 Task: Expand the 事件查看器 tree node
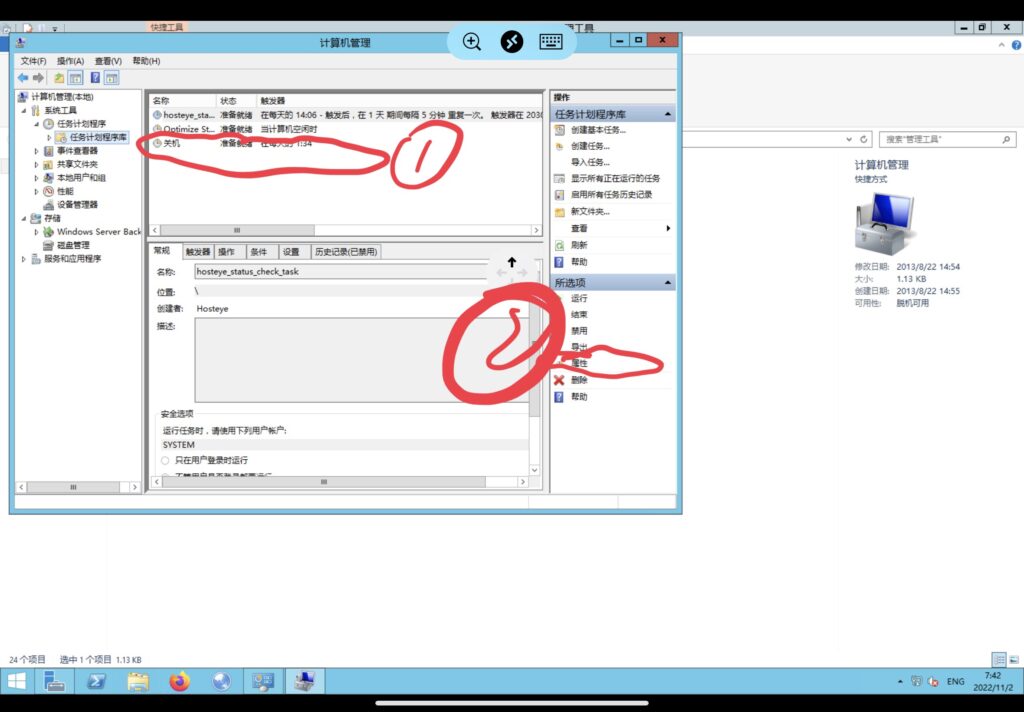point(37,151)
